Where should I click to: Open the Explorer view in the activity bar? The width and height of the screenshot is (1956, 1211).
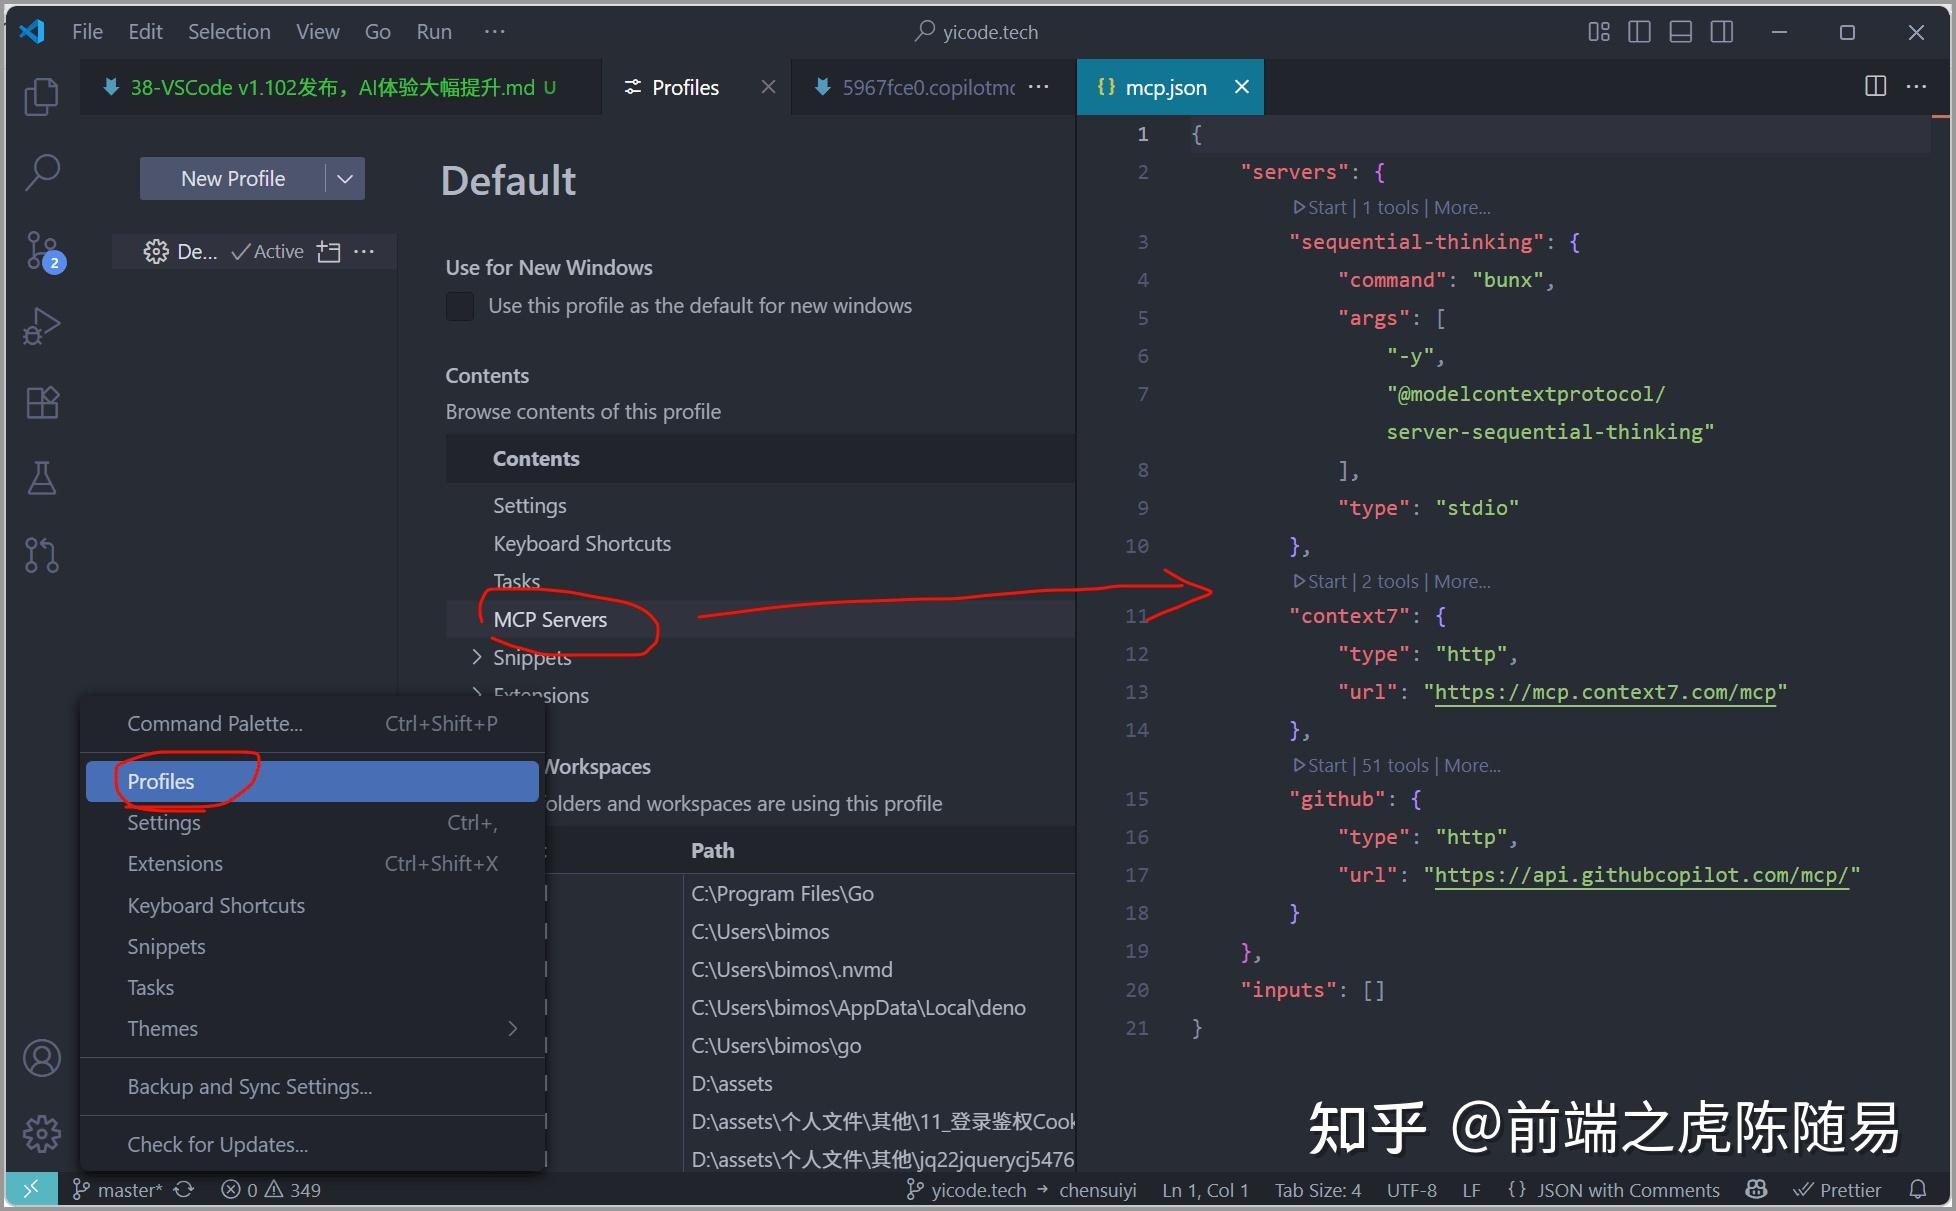(x=41, y=95)
